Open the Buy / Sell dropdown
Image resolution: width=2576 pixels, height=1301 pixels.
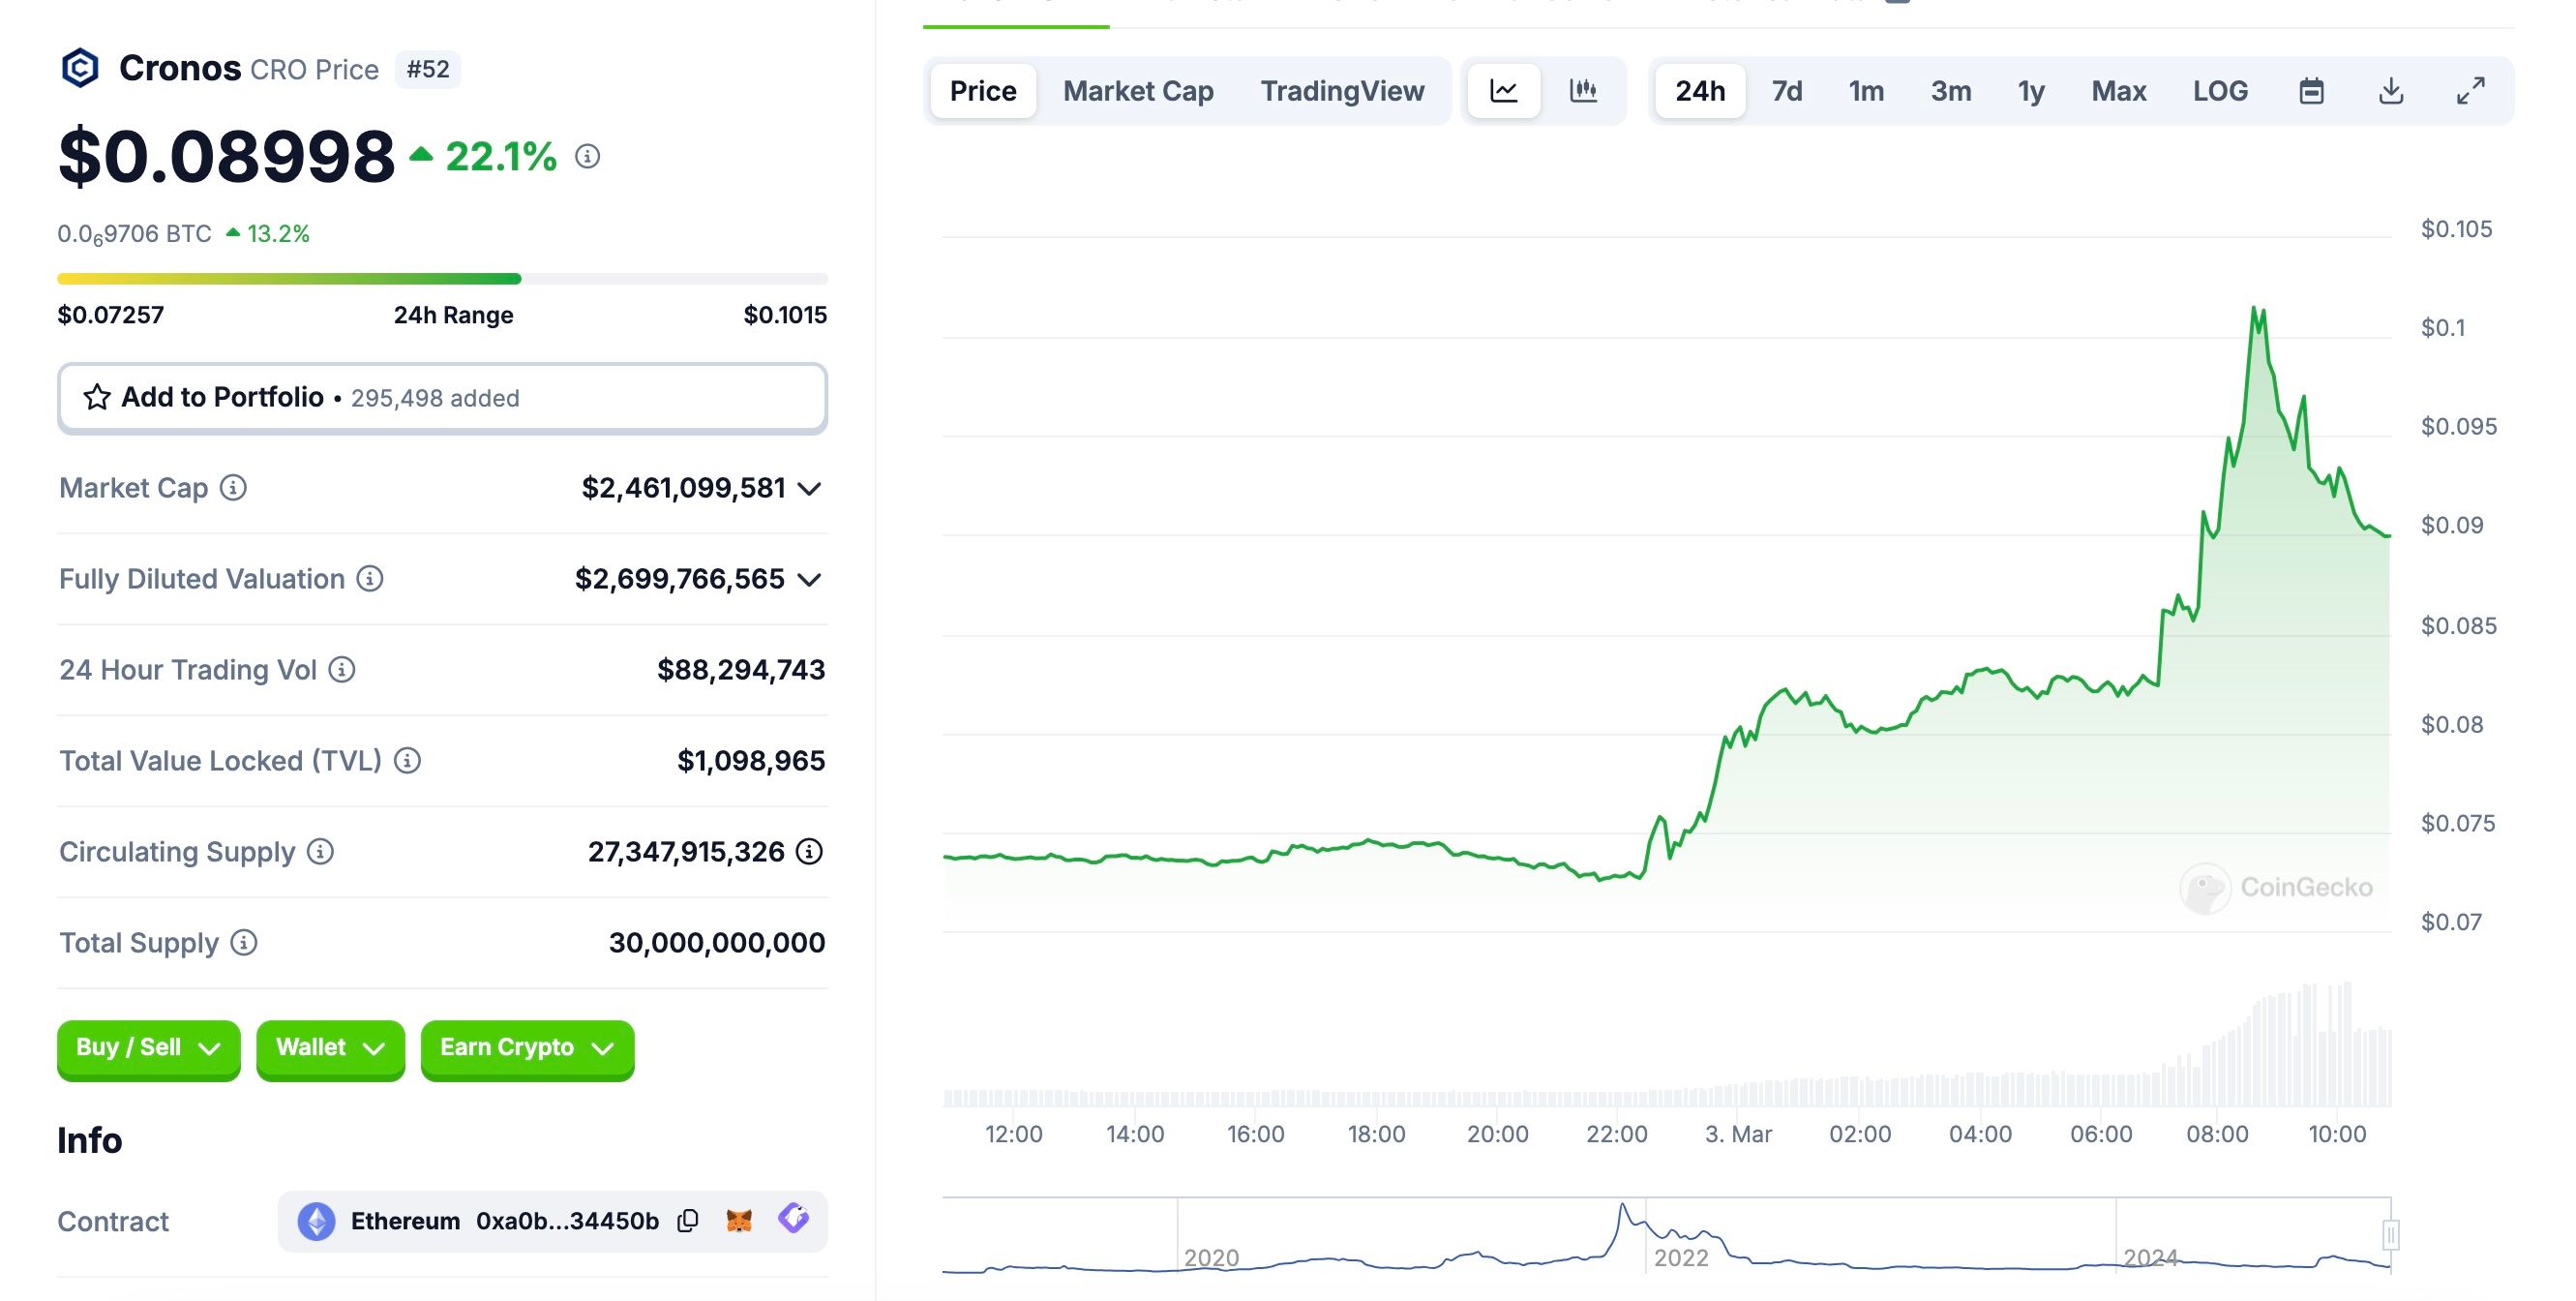(148, 1048)
